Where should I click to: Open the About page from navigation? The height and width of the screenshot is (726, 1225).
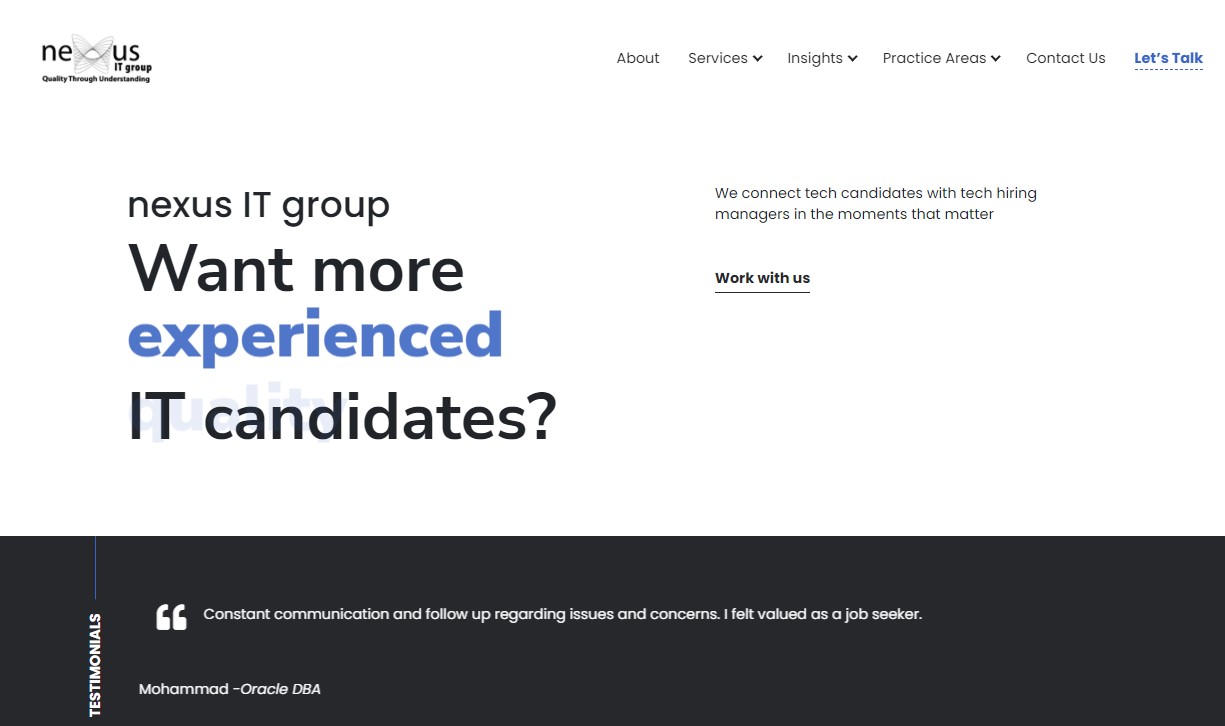pyautogui.click(x=638, y=58)
